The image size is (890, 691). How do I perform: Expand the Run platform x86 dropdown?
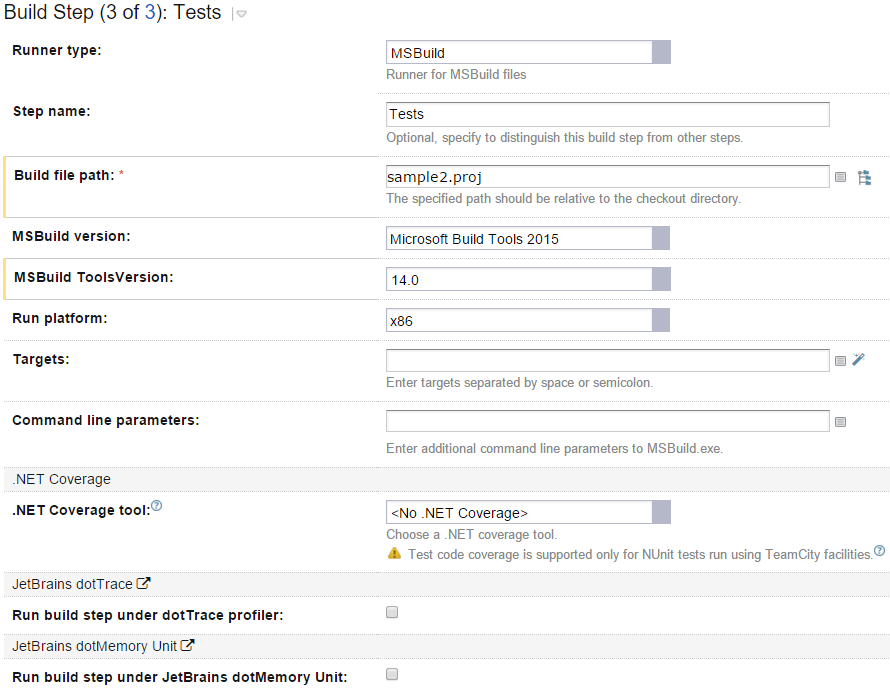(660, 320)
